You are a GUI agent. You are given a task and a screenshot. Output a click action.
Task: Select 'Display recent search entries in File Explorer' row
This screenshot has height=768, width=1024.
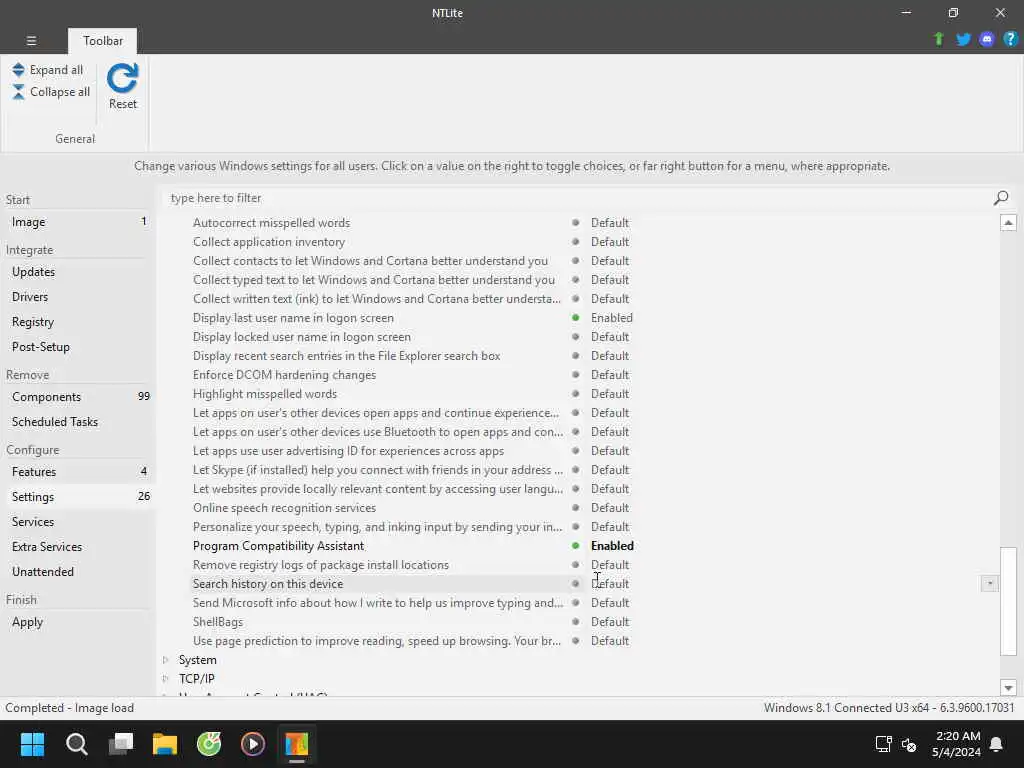[346, 356]
